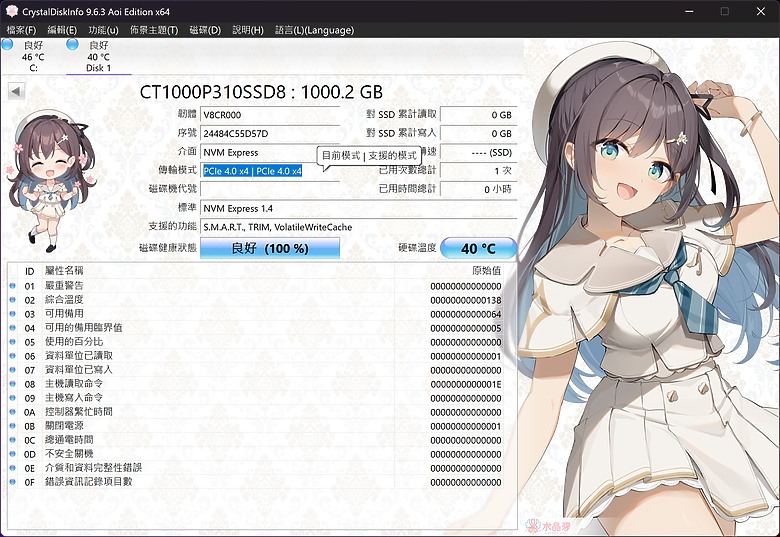Select the 0B 關閉電源 attribute row
Screen dimensions: 780x537
pos(256,426)
